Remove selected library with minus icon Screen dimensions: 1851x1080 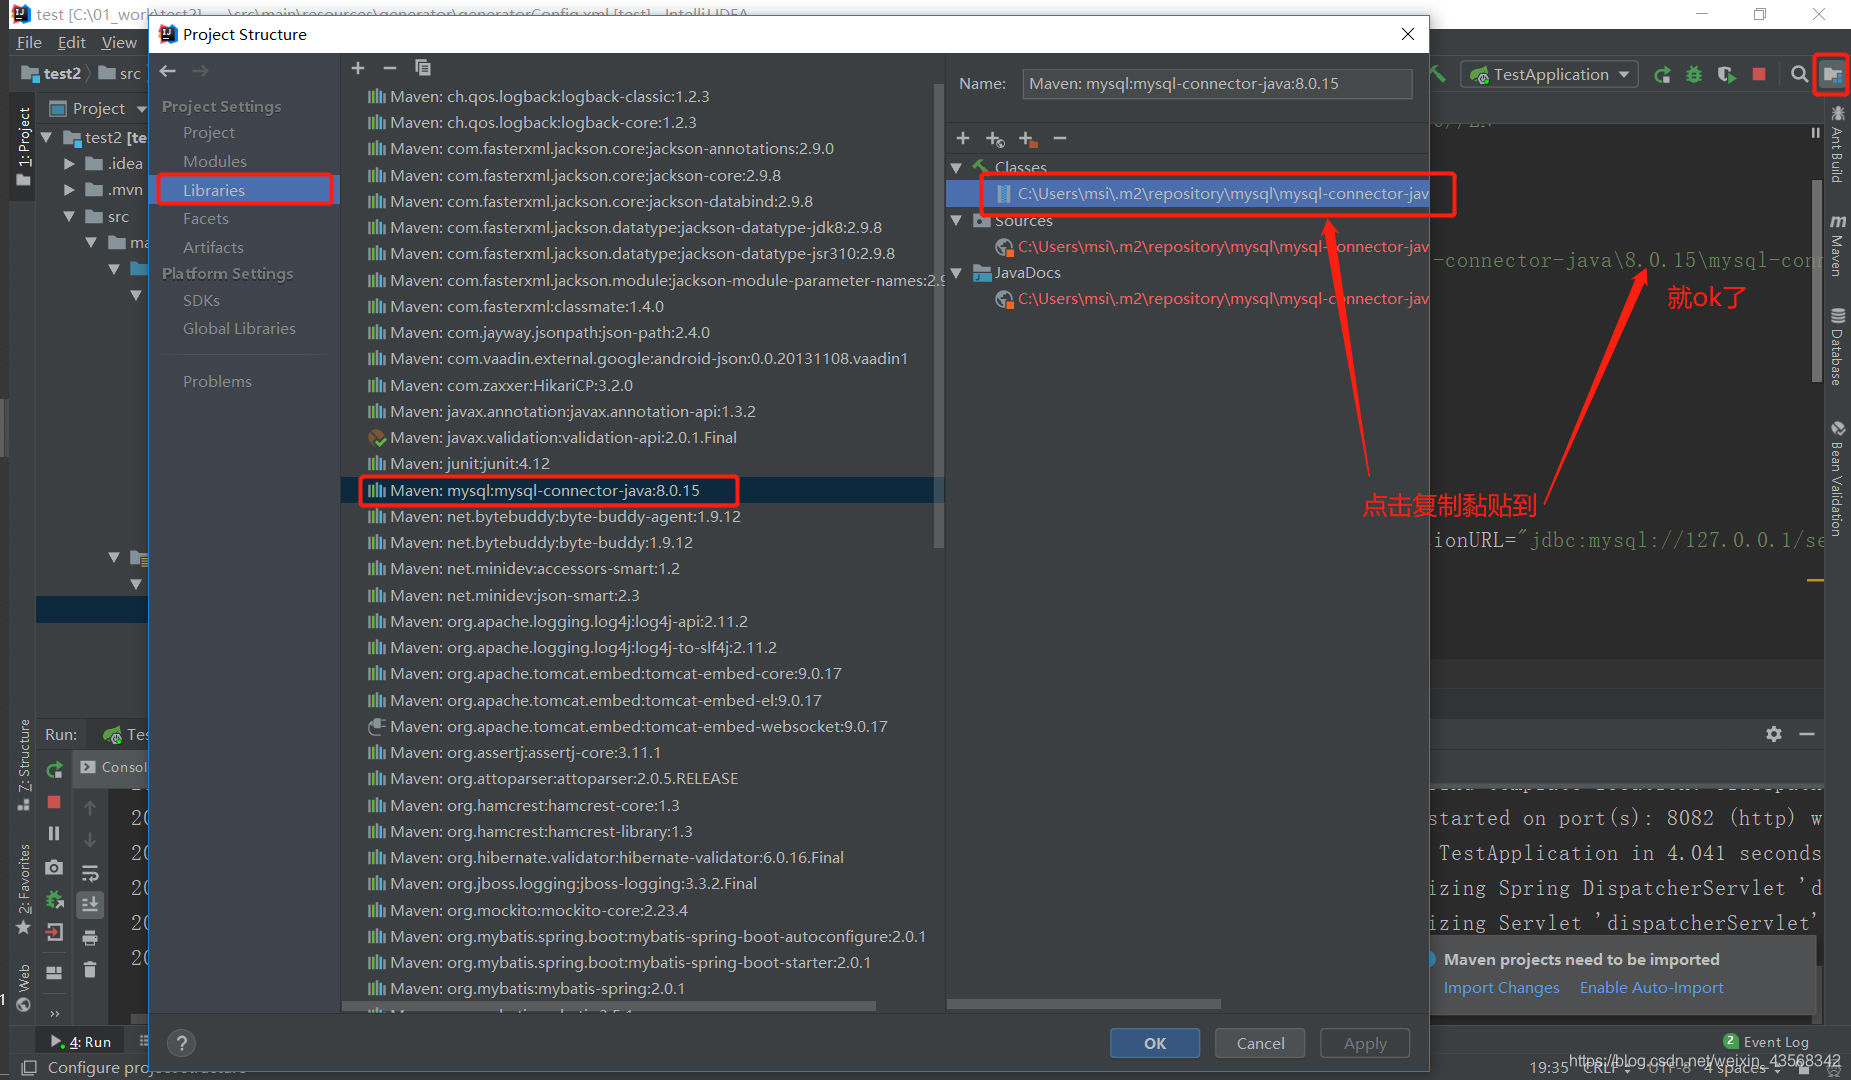[390, 68]
